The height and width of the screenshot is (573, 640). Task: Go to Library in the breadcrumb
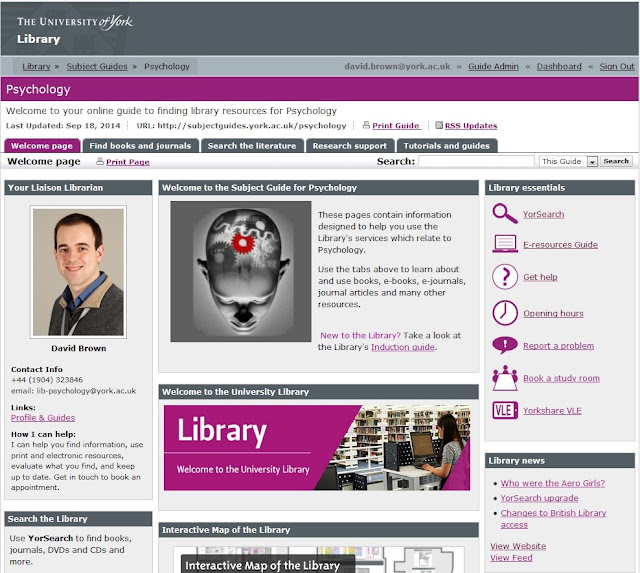[36, 66]
